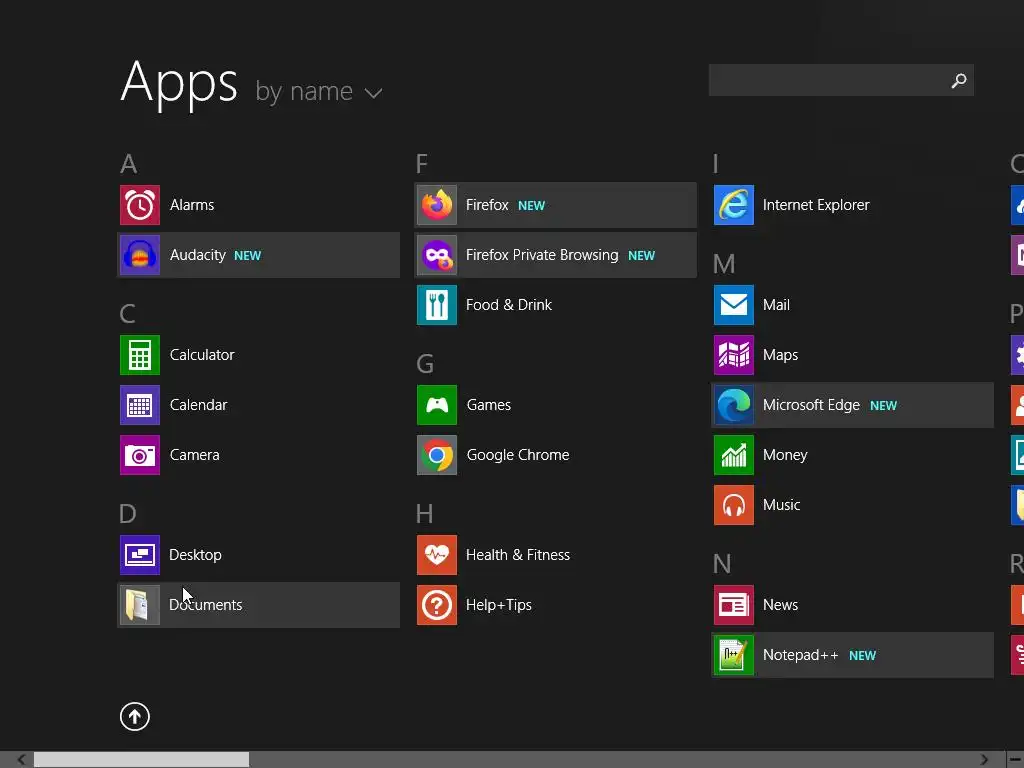Image resolution: width=1024 pixels, height=768 pixels.
Task: Select the letter C group header
Action: 128,314
